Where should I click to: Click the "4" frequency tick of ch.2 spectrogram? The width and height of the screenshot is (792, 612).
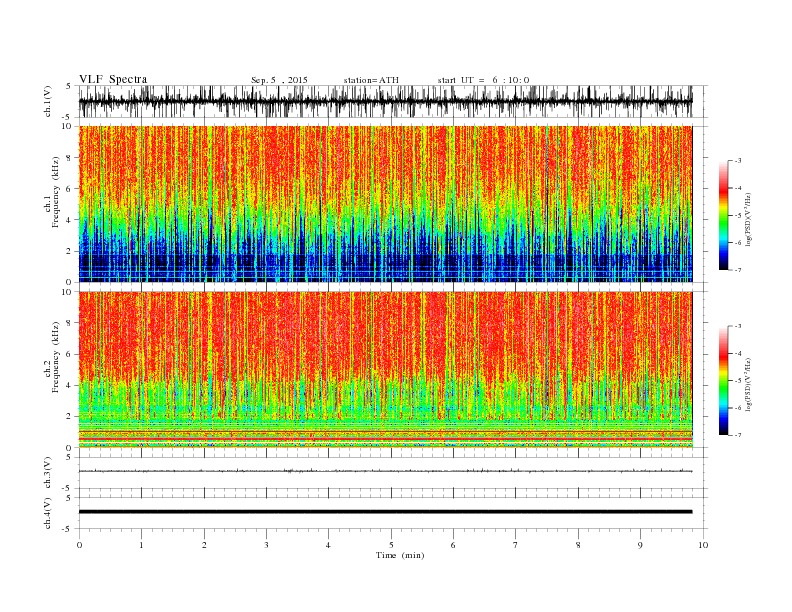tap(70, 385)
